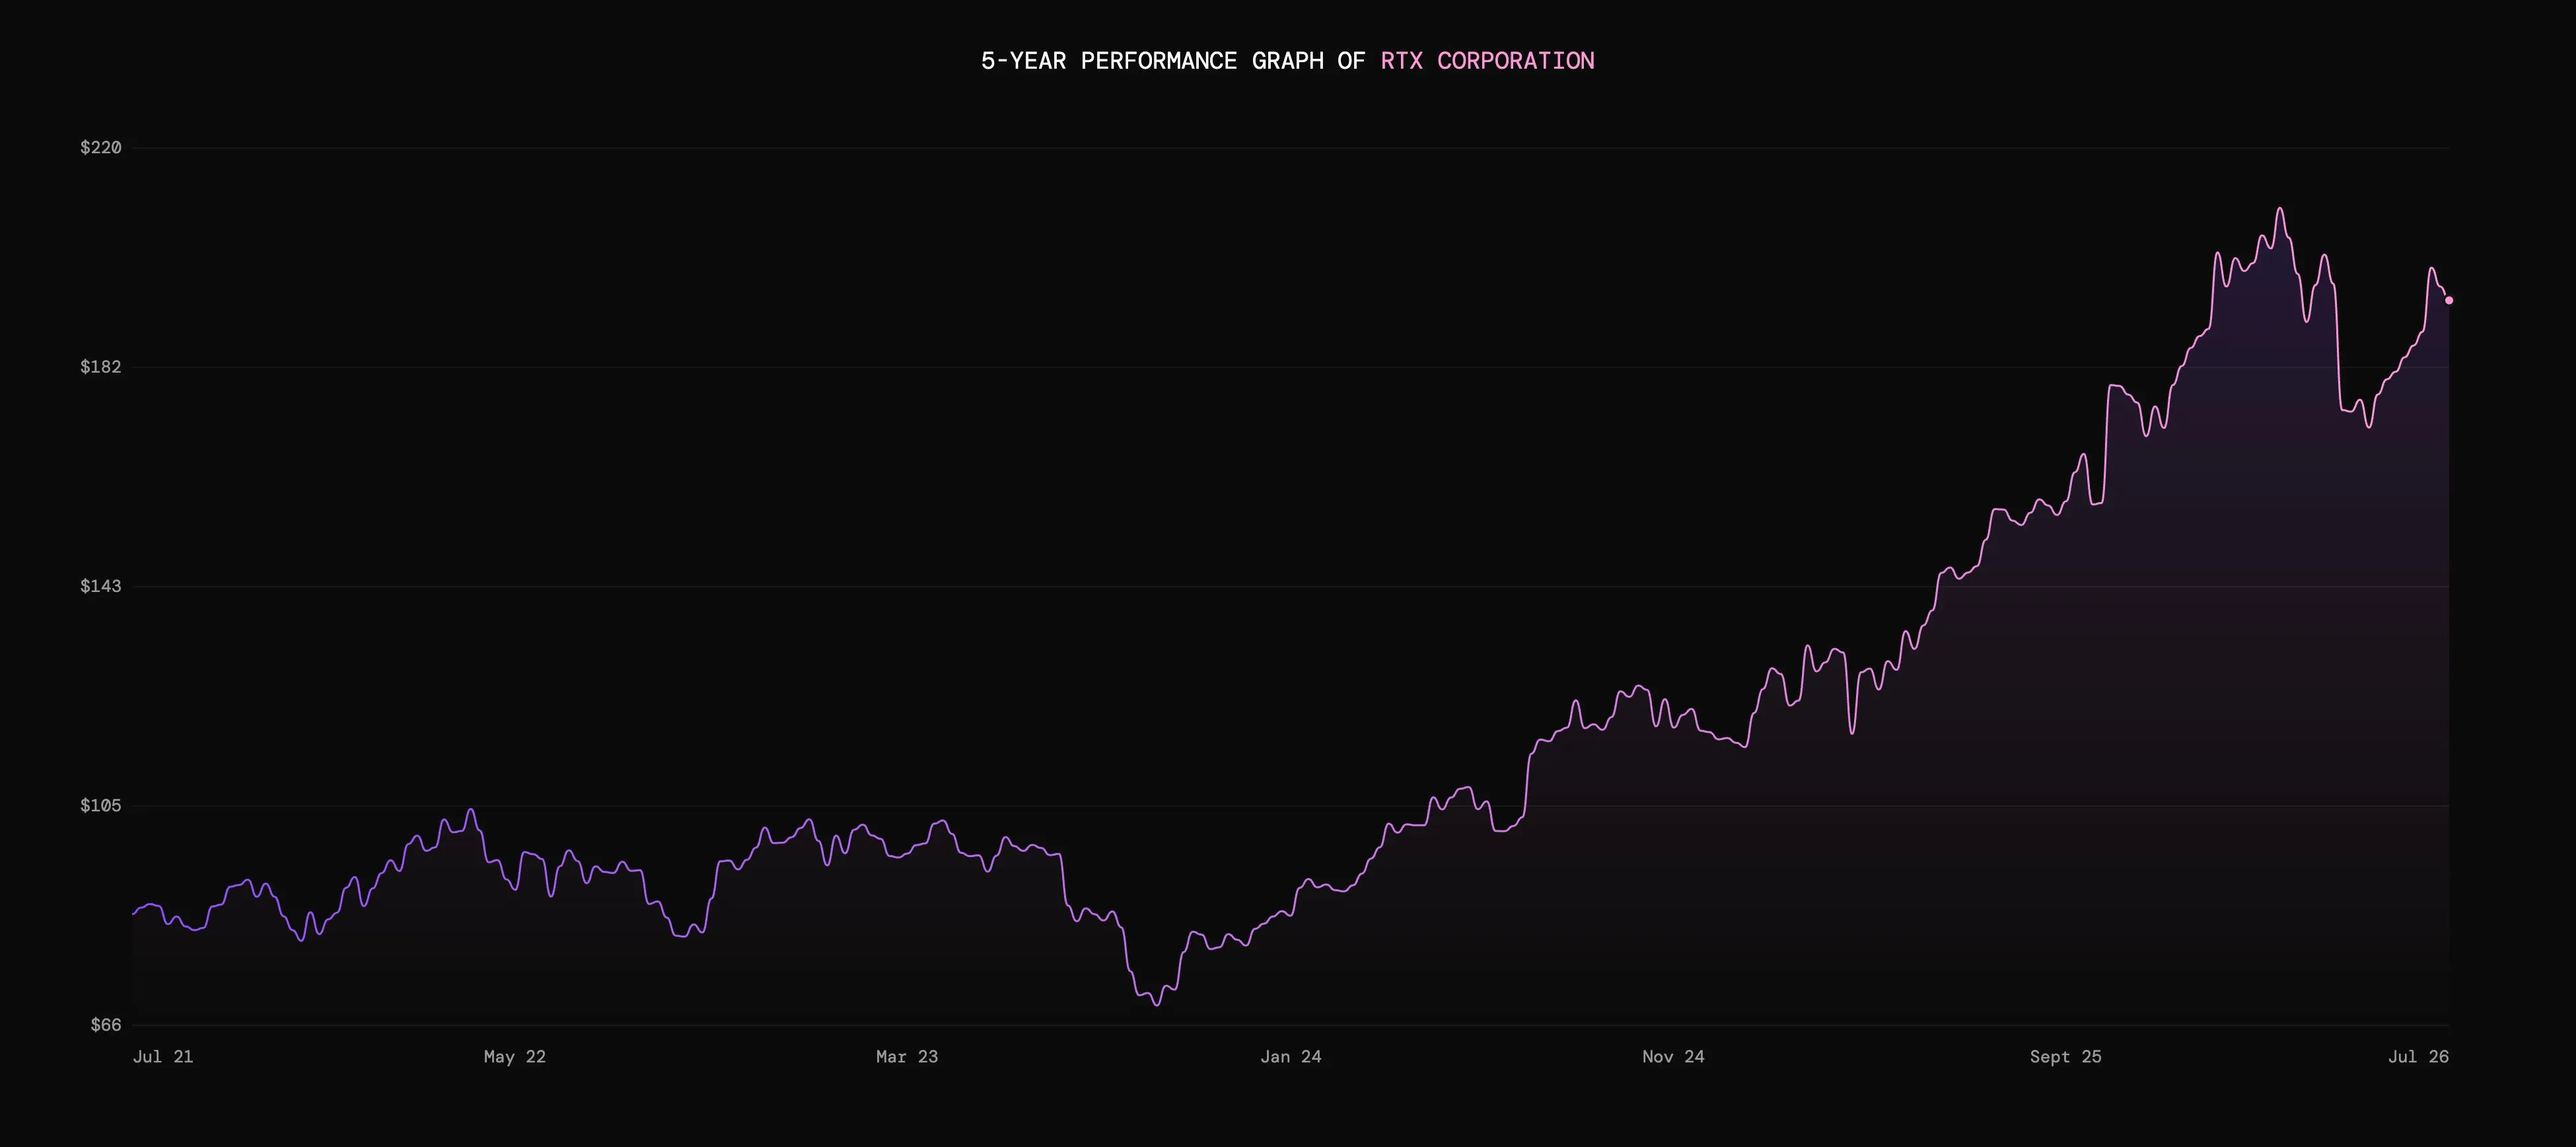The height and width of the screenshot is (1147, 2576).
Task: Click the $220 y-axis label
Action: point(101,148)
